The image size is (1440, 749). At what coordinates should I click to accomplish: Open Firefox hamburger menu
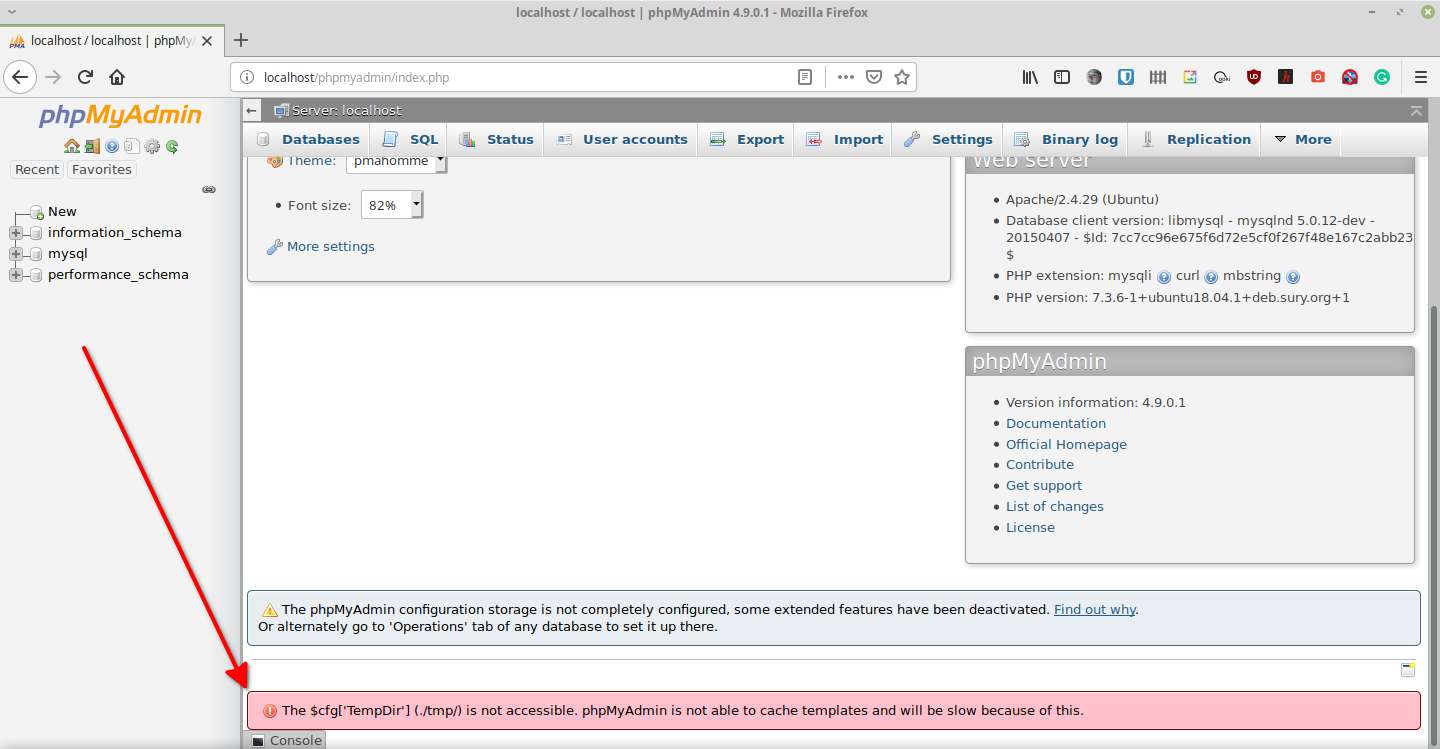click(x=1421, y=77)
